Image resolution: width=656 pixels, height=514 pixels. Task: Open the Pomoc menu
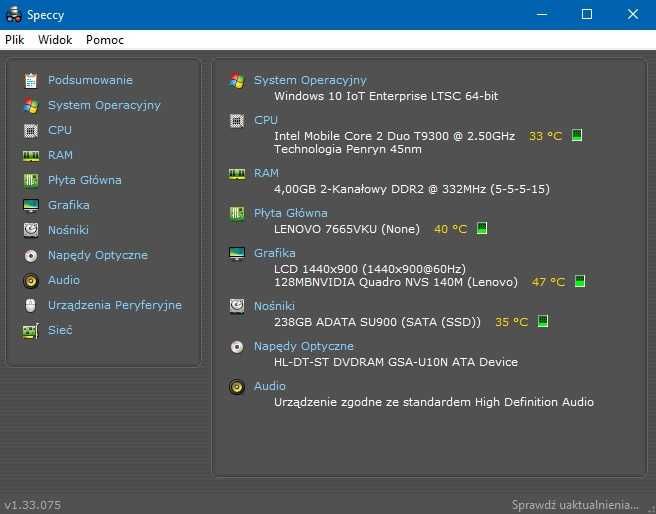(105, 40)
